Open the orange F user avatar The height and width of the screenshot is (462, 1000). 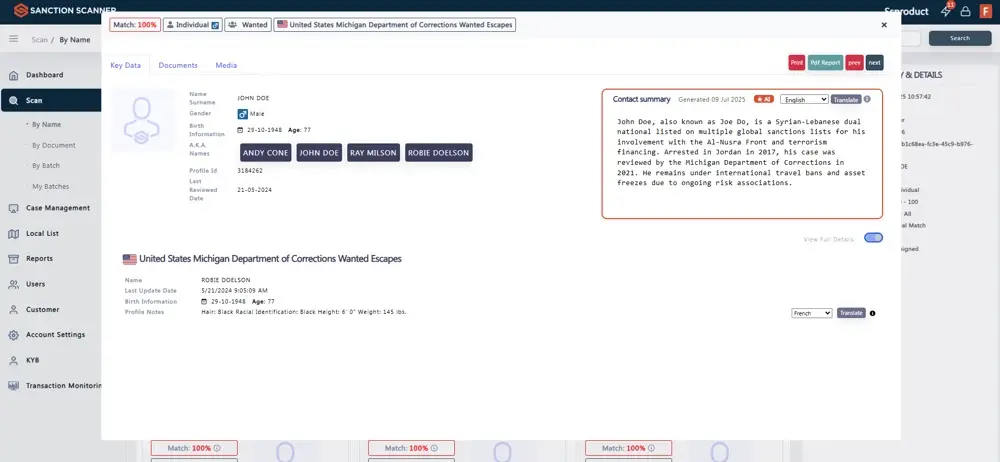pyautogui.click(x=984, y=11)
